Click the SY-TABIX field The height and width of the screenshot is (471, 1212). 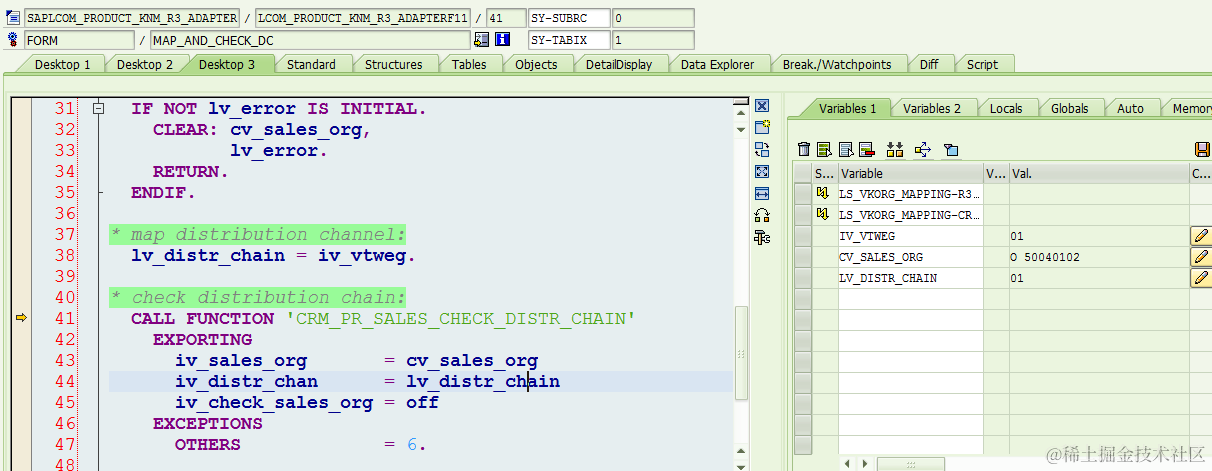pos(568,40)
